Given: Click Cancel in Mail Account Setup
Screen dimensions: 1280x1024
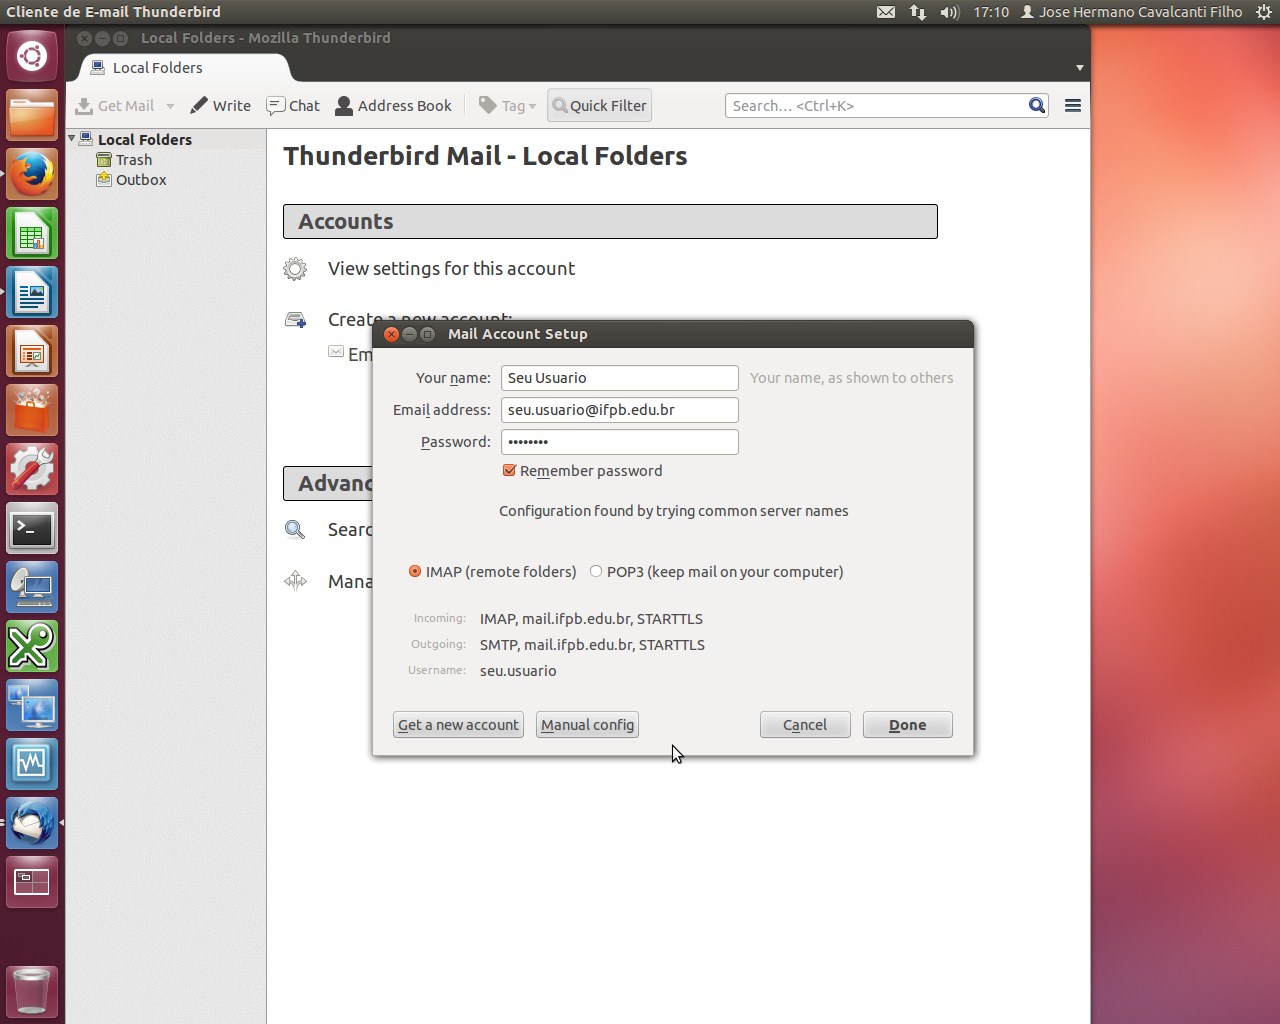Looking at the screenshot, I should [x=805, y=725].
